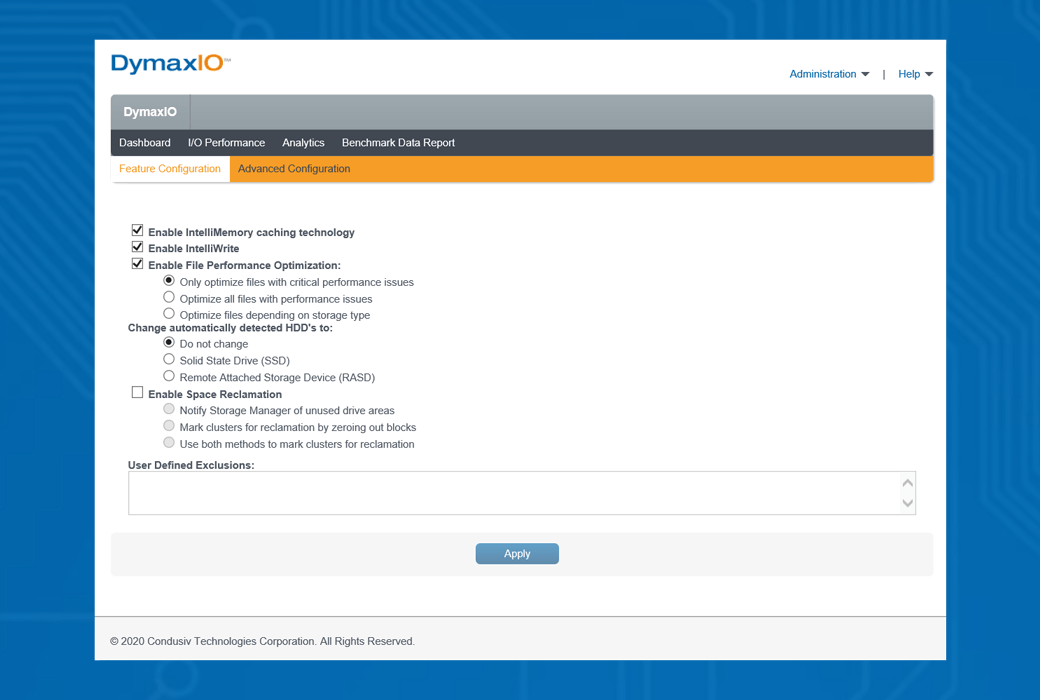Select the Feature Configuration tab

click(170, 169)
